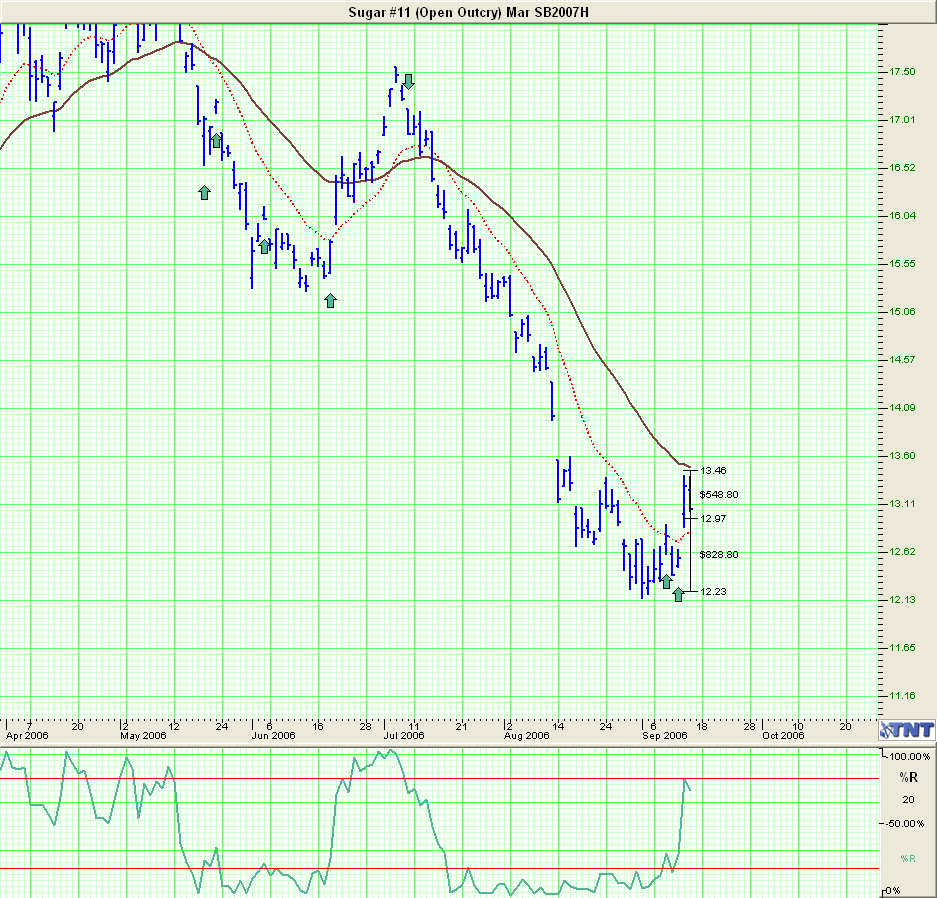
Task: Click the 100.00% indicator scale label
Action: point(910,756)
